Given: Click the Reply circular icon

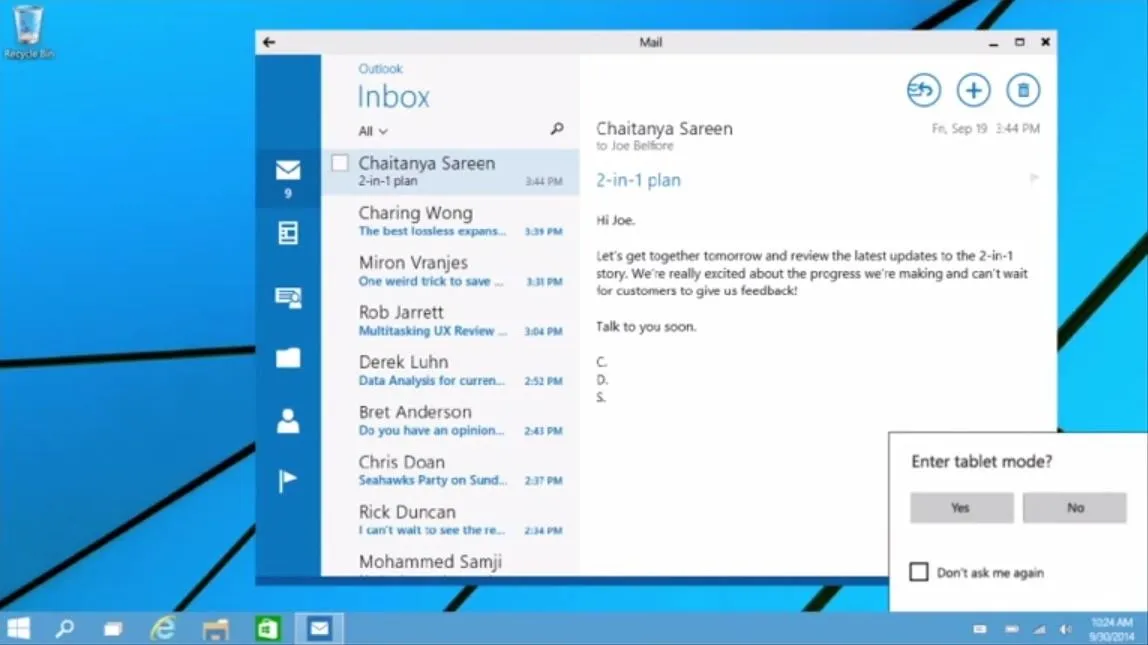Looking at the screenshot, I should tap(923, 90).
